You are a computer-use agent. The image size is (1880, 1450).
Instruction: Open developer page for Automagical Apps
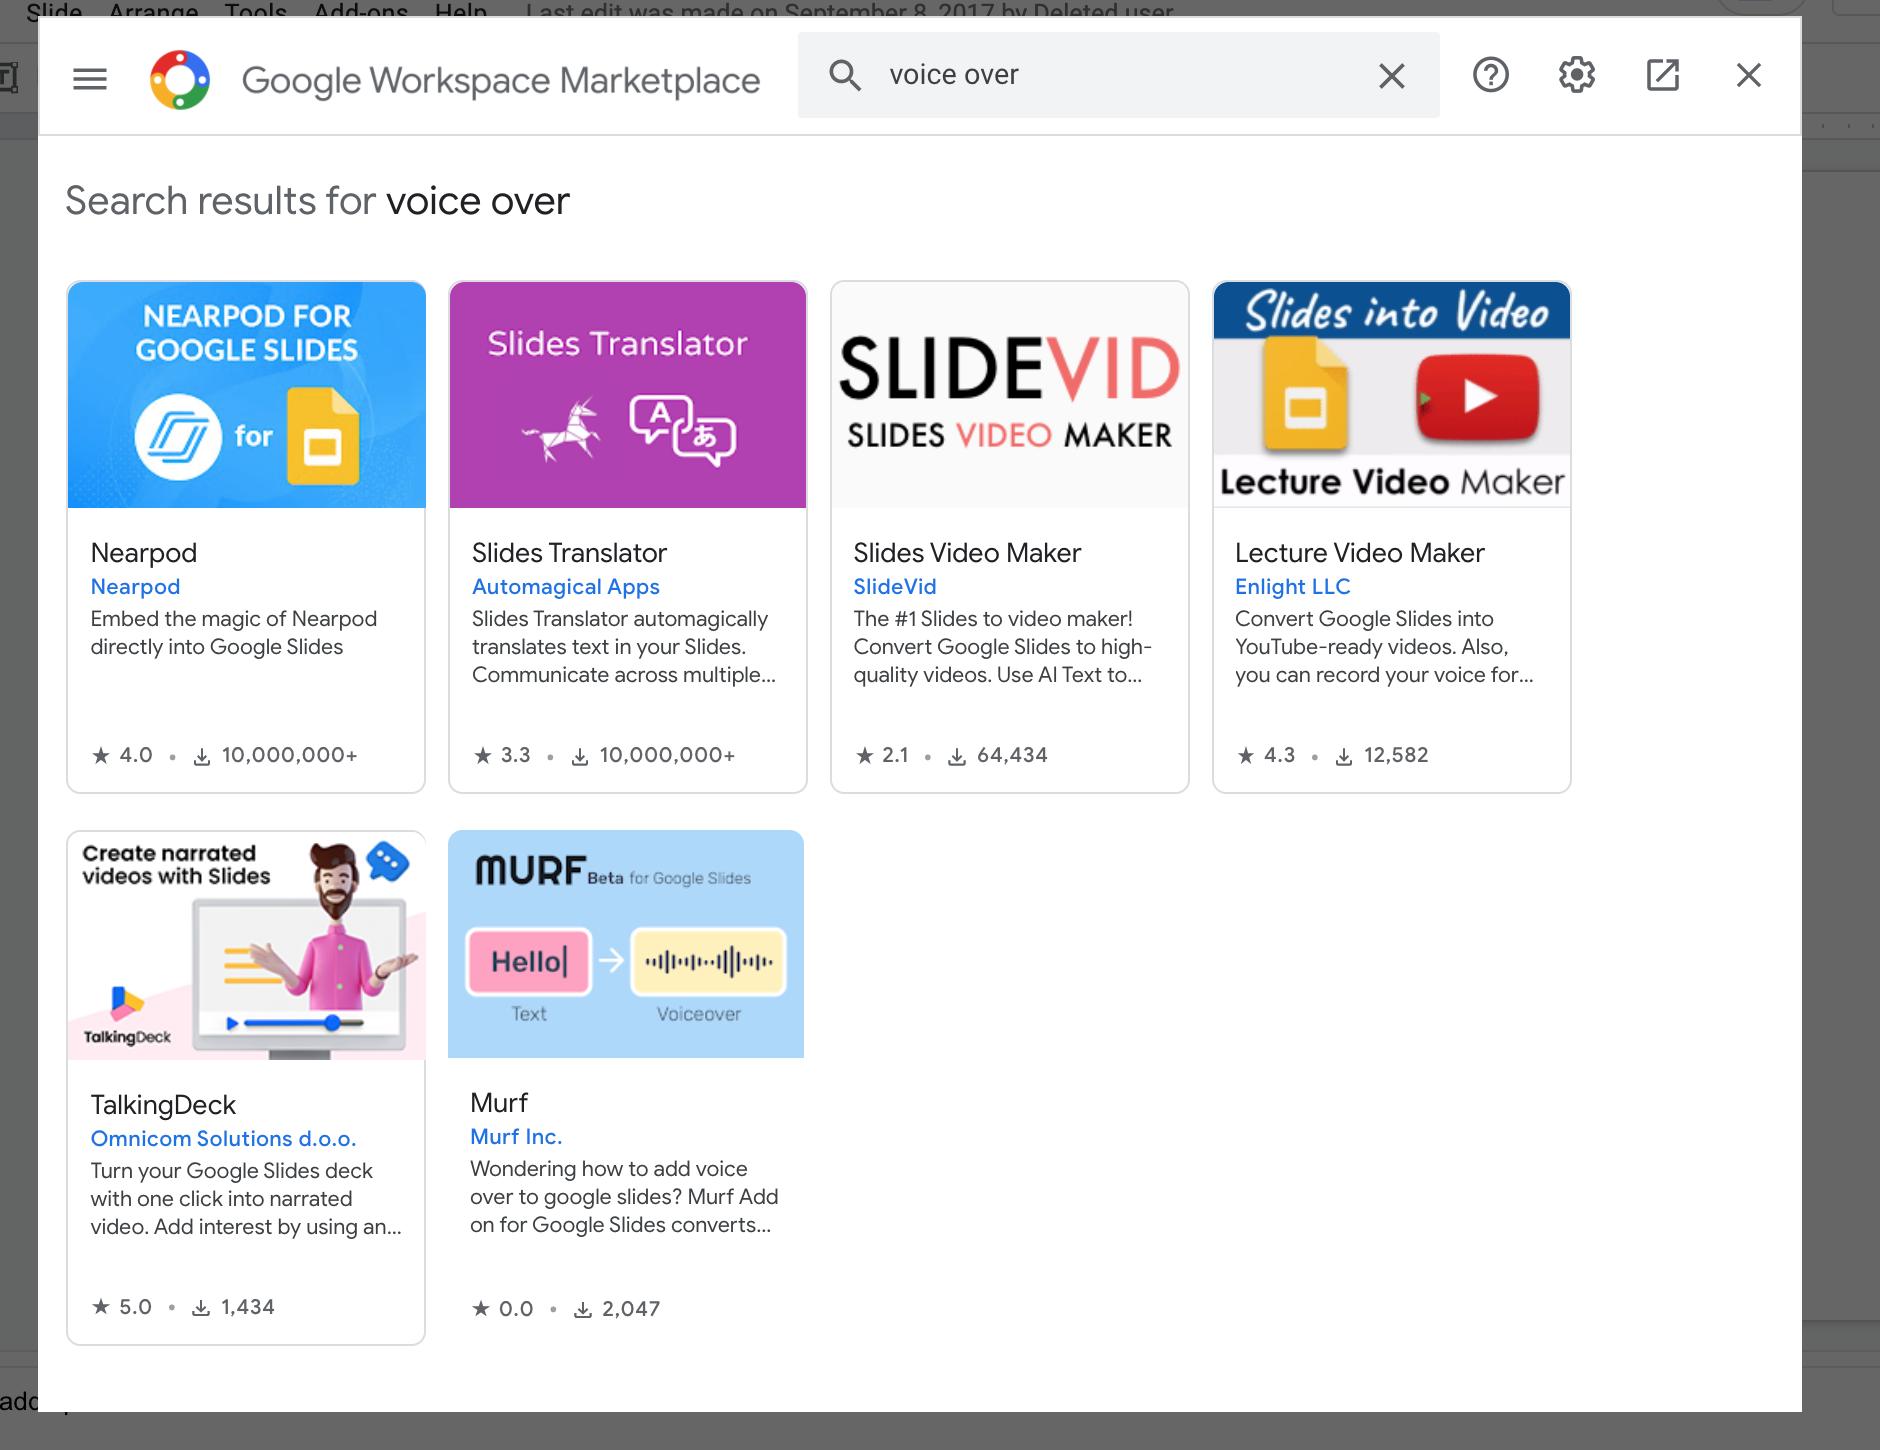[565, 587]
